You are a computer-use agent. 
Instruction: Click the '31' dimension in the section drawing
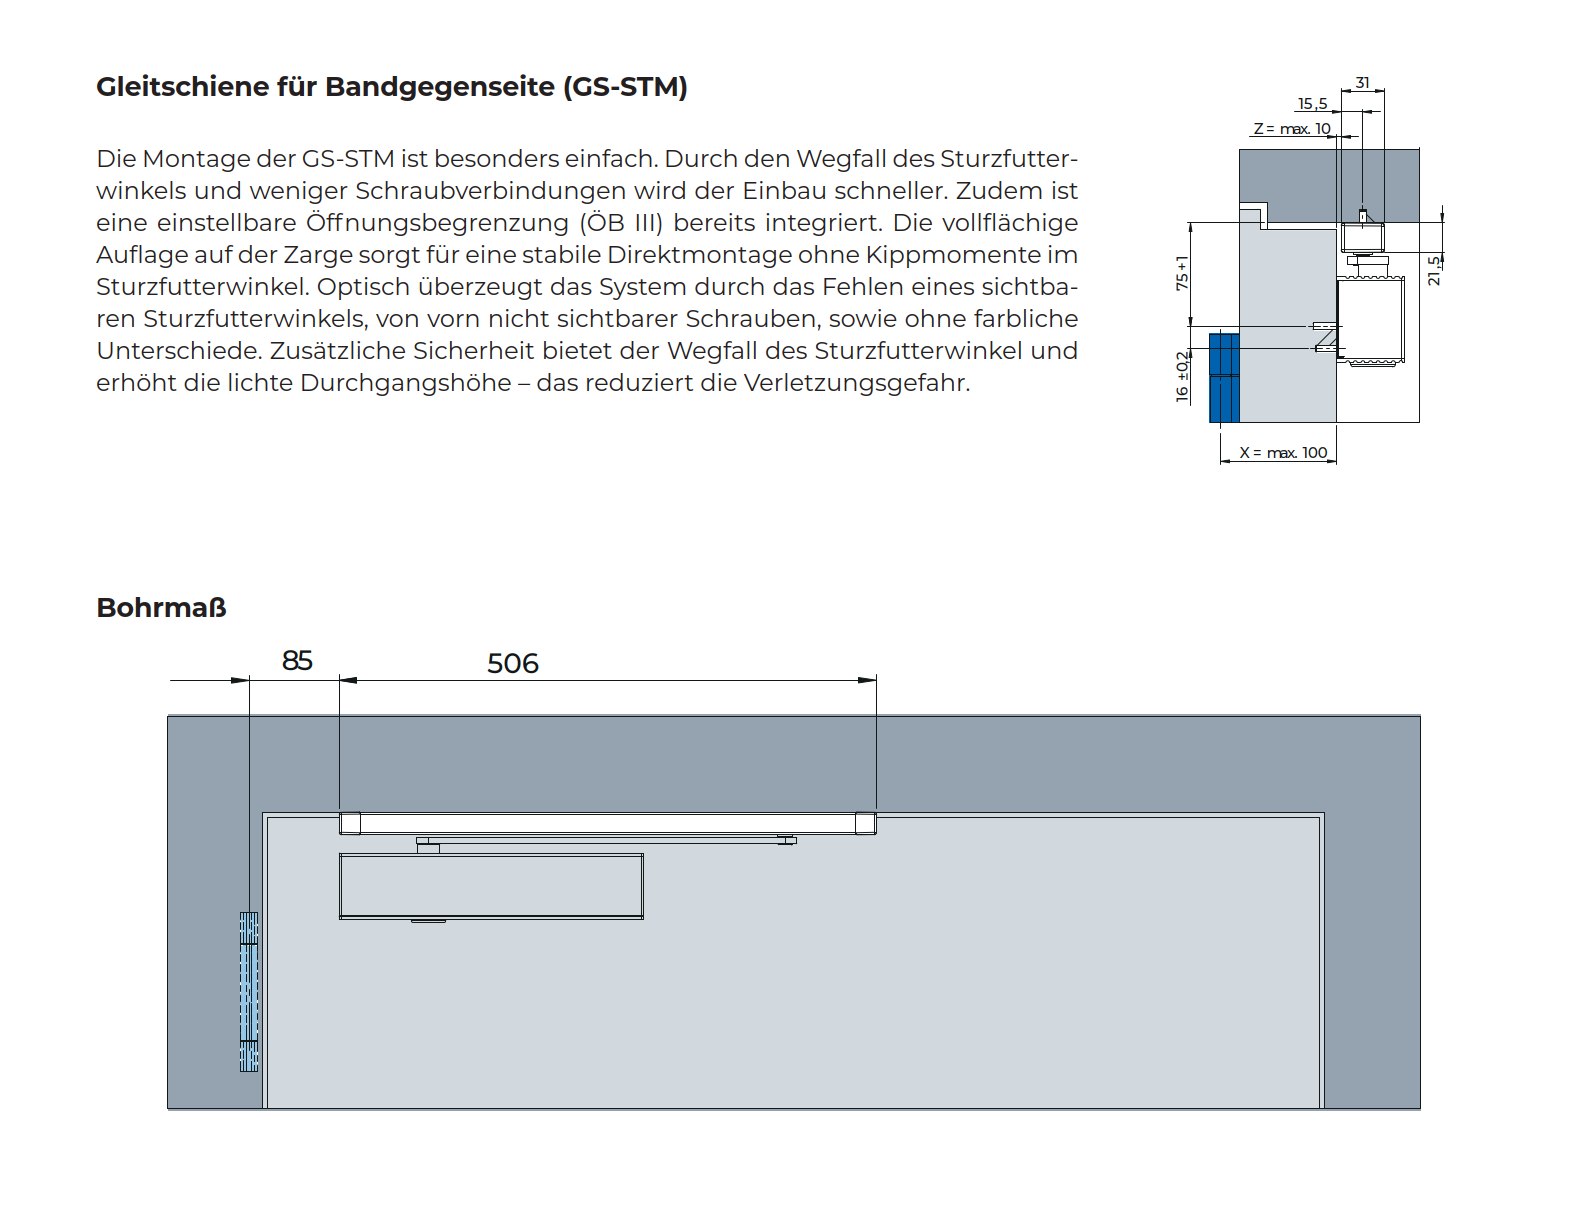pos(1362,83)
